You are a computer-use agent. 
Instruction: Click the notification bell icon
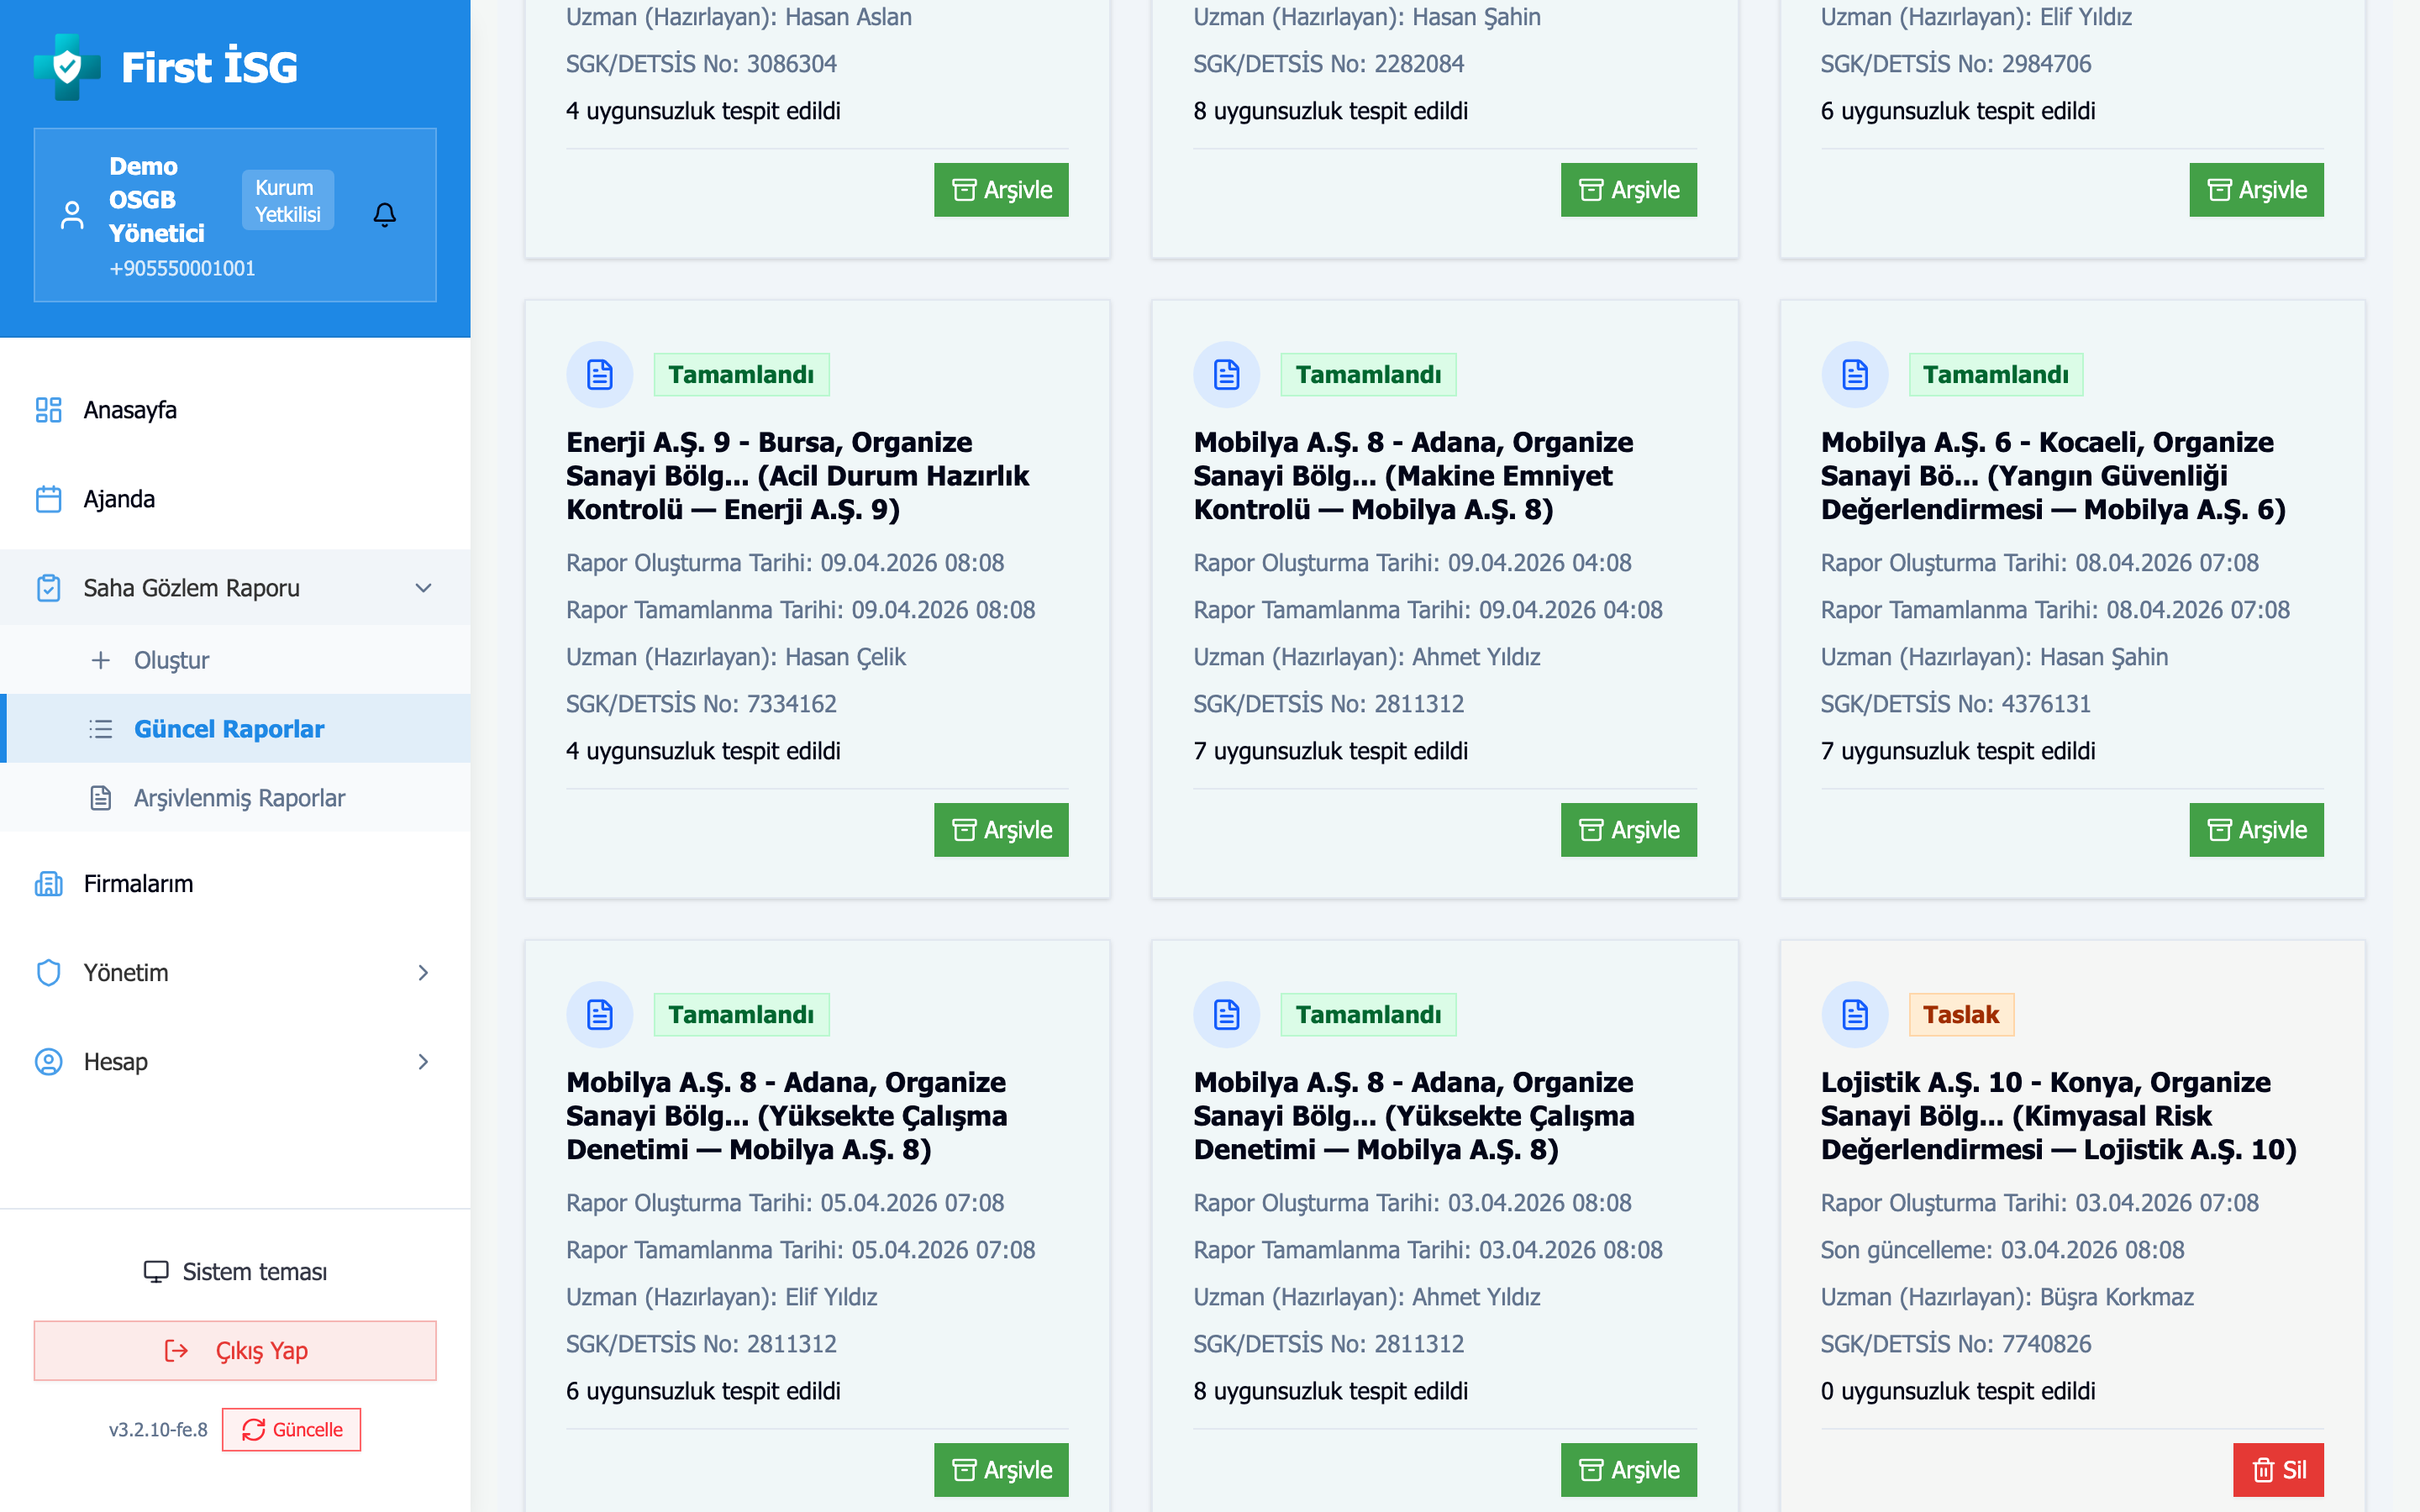coord(384,214)
